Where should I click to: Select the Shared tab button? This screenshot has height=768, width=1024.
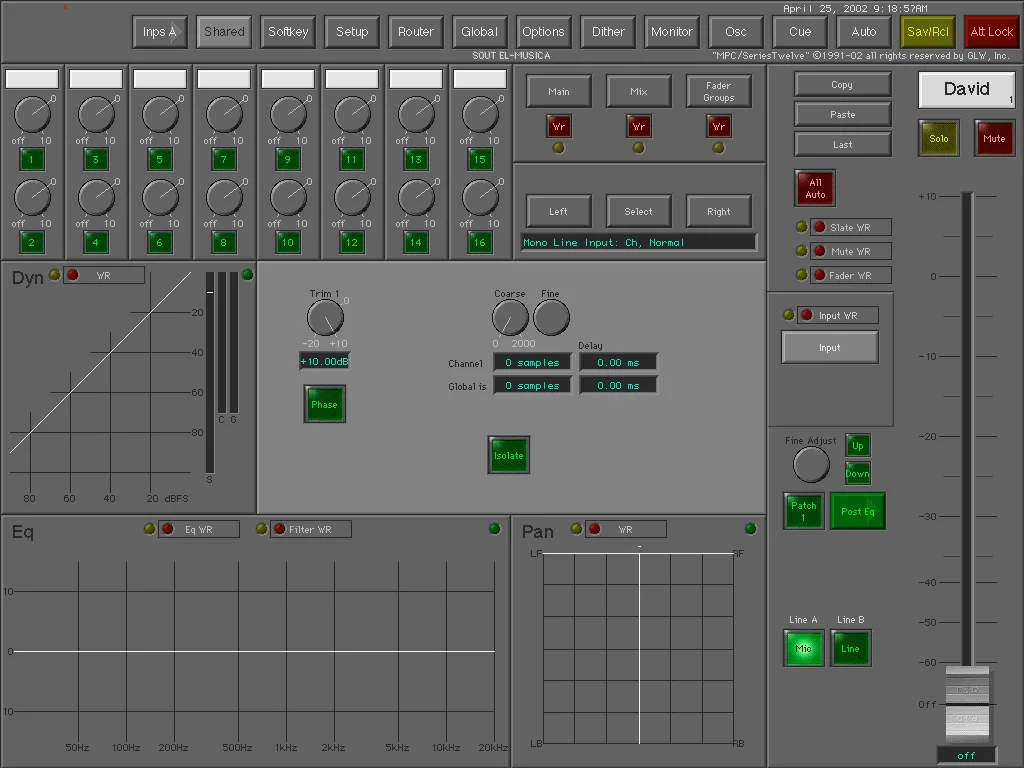pos(224,31)
